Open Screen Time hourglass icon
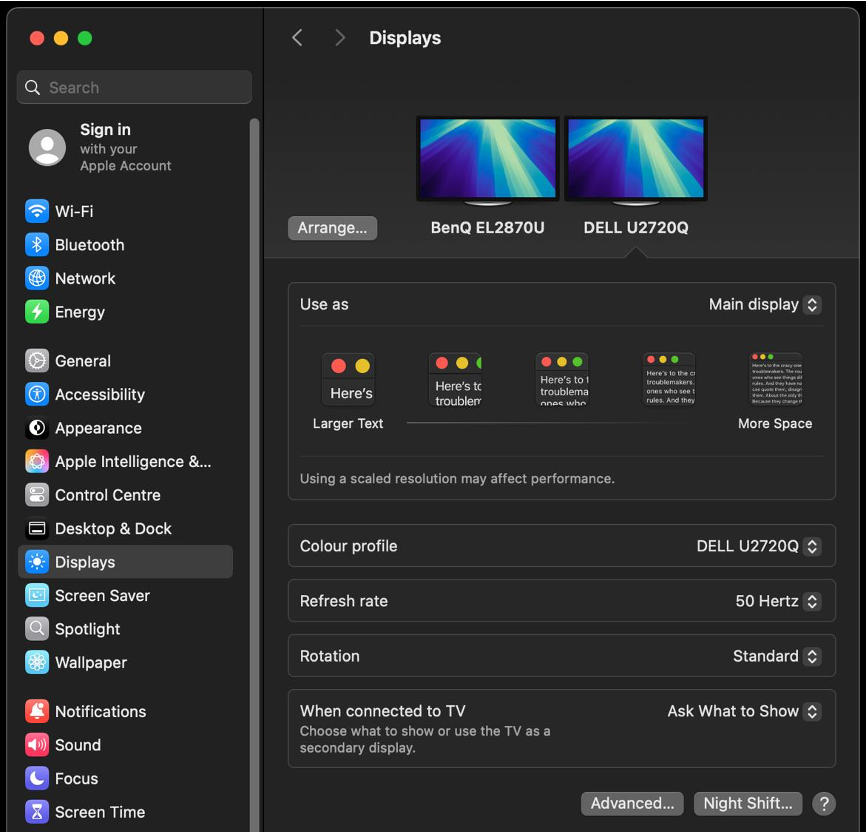The image size is (866, 832). [37, 812]
